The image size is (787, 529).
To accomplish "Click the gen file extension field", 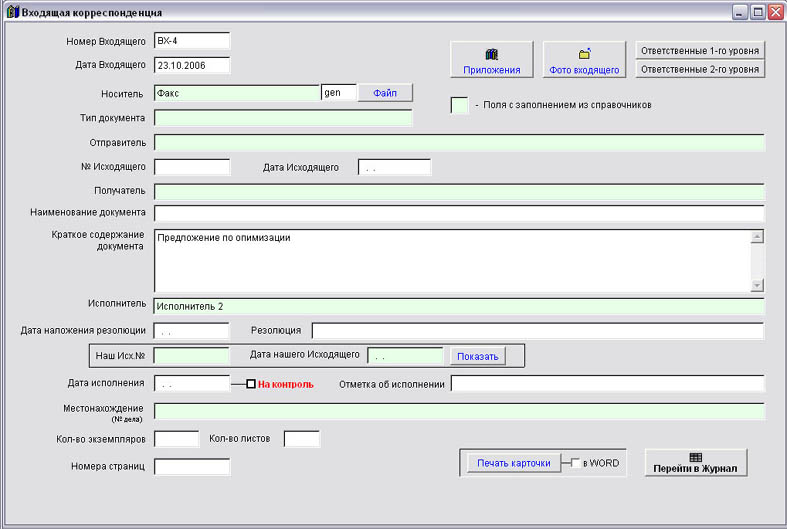I will tap(339, 92).
